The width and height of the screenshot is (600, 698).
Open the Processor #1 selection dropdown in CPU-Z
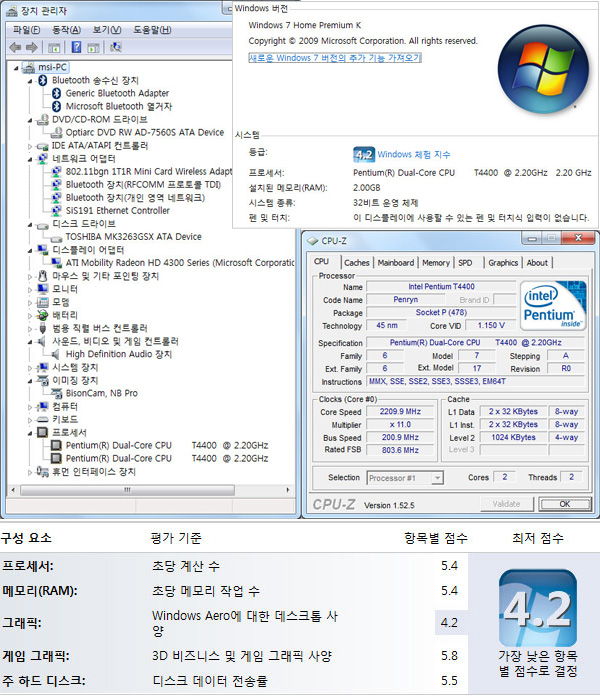(438, 478)
